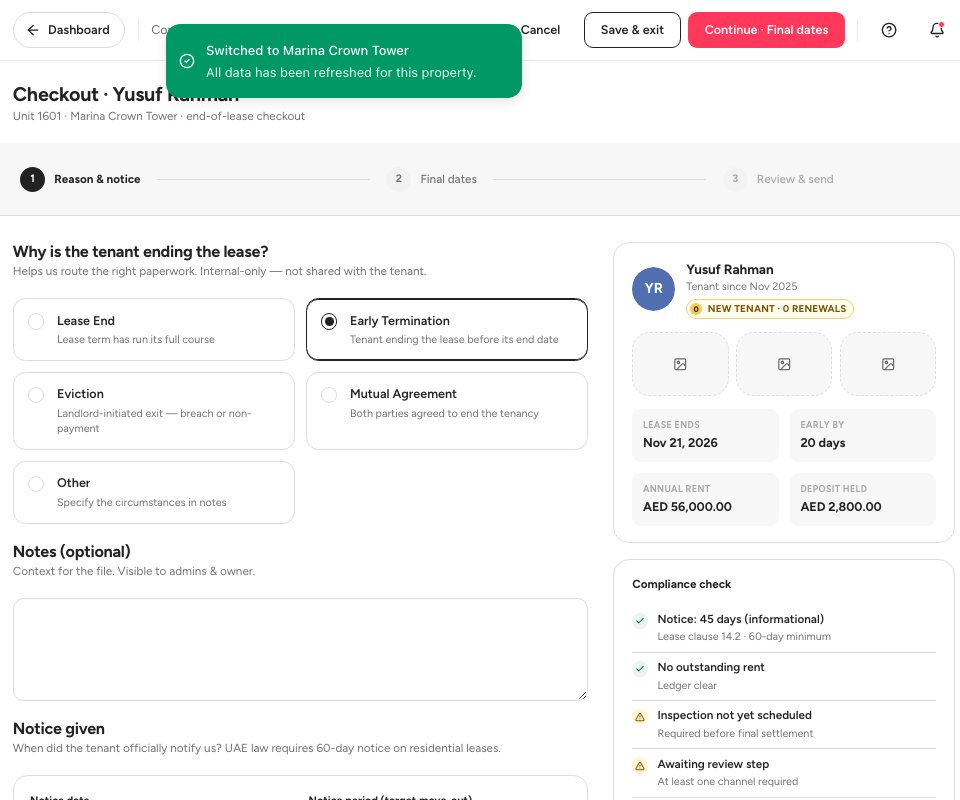Click the Compliance check heading
The width and height of the screenshot is (960, 800).
pyautogui.click(x=681, y=584)
